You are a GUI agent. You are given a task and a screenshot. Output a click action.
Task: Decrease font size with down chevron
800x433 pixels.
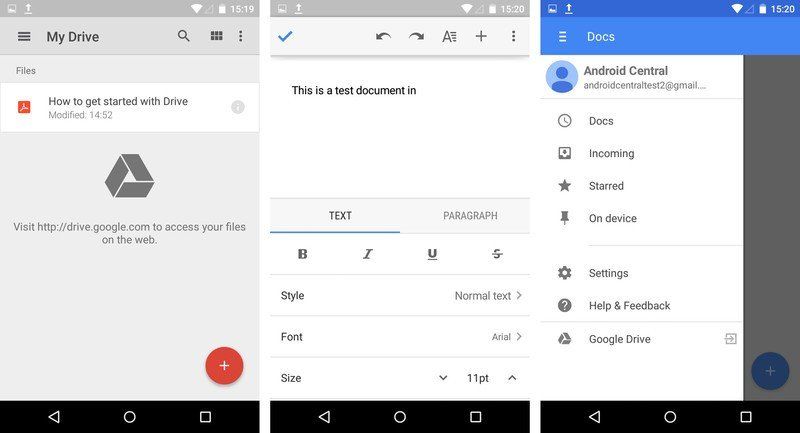(443, 378)
